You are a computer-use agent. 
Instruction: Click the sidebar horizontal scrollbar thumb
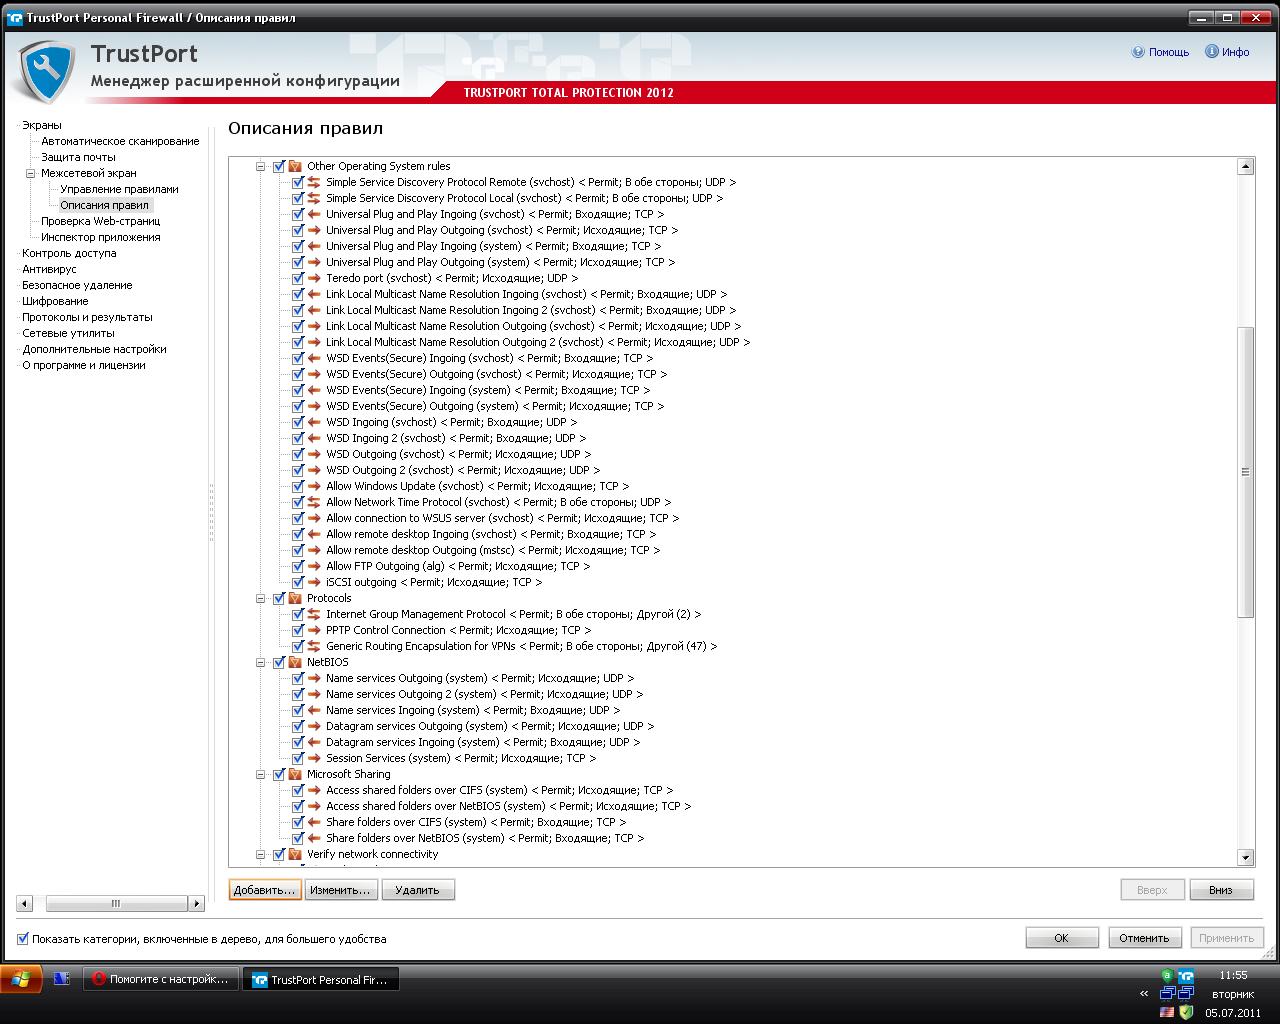116,903
